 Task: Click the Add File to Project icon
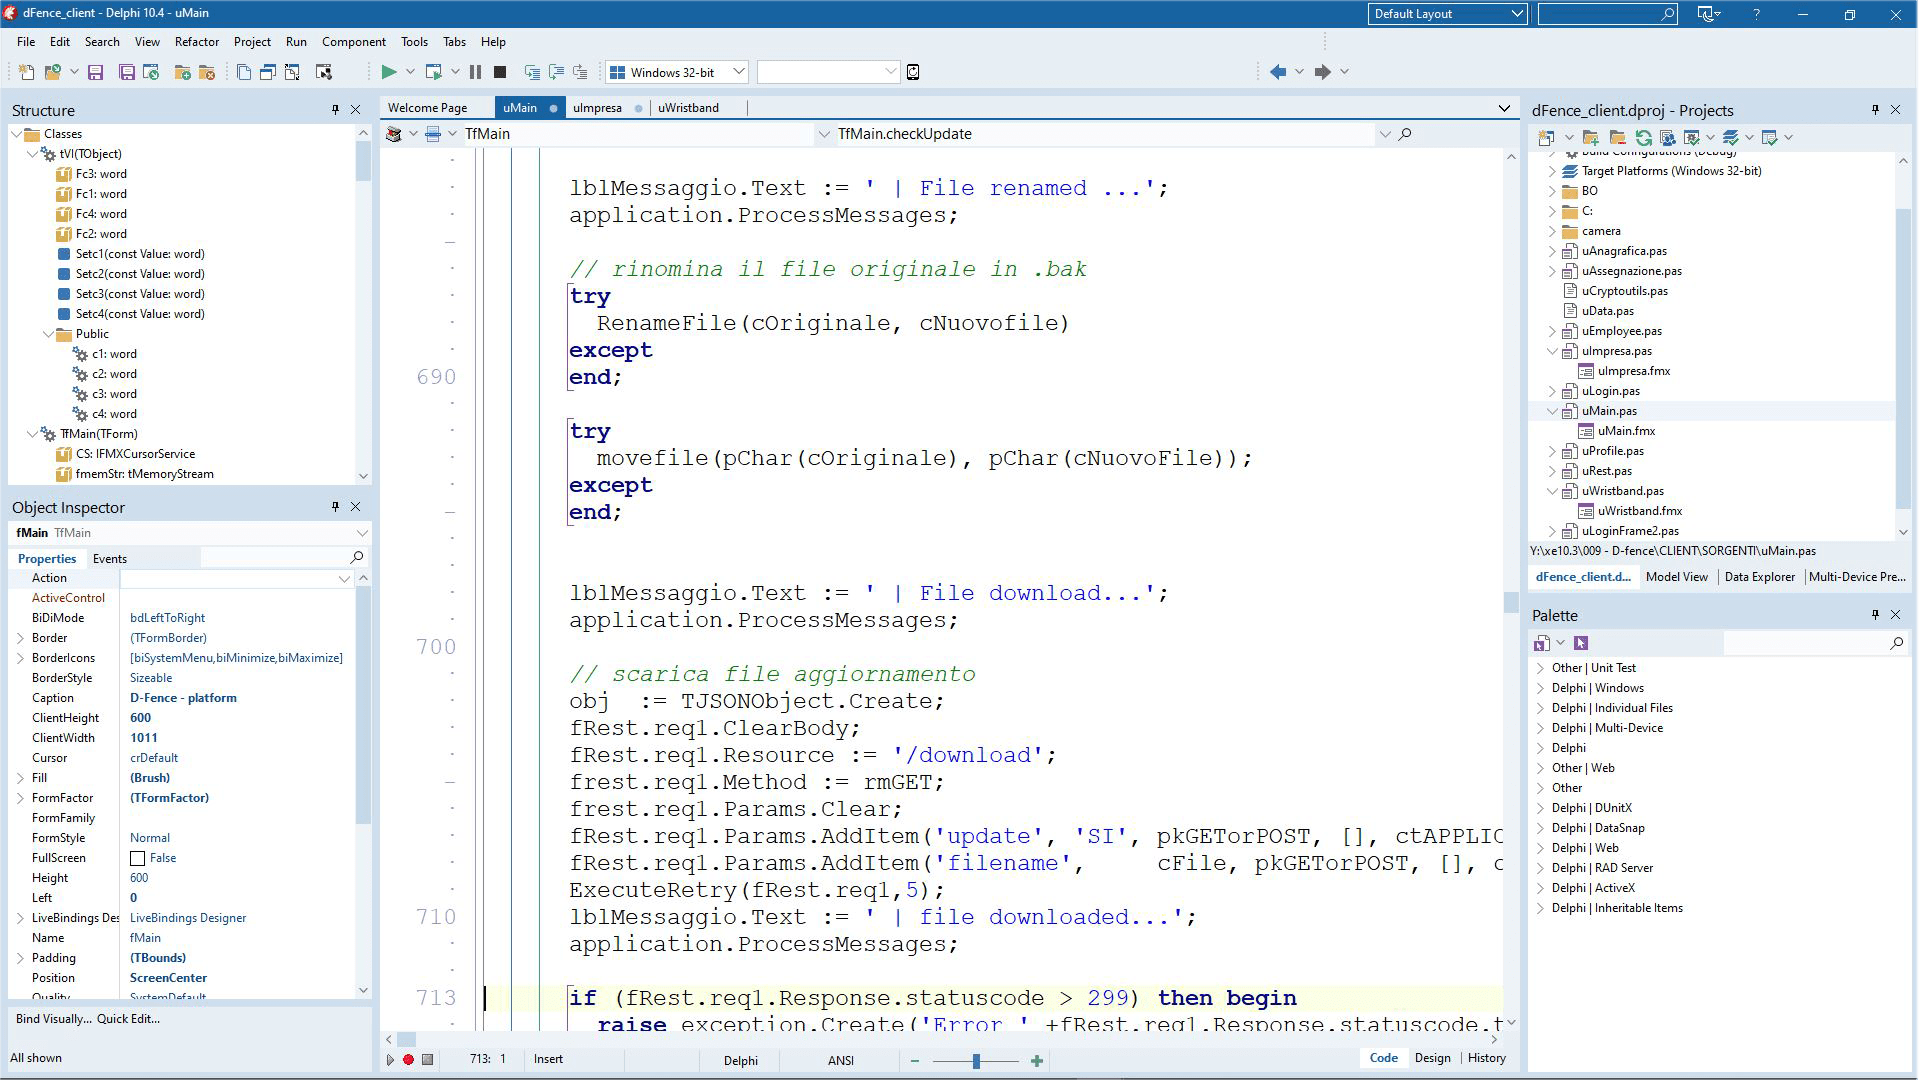(x=182, y=72)
